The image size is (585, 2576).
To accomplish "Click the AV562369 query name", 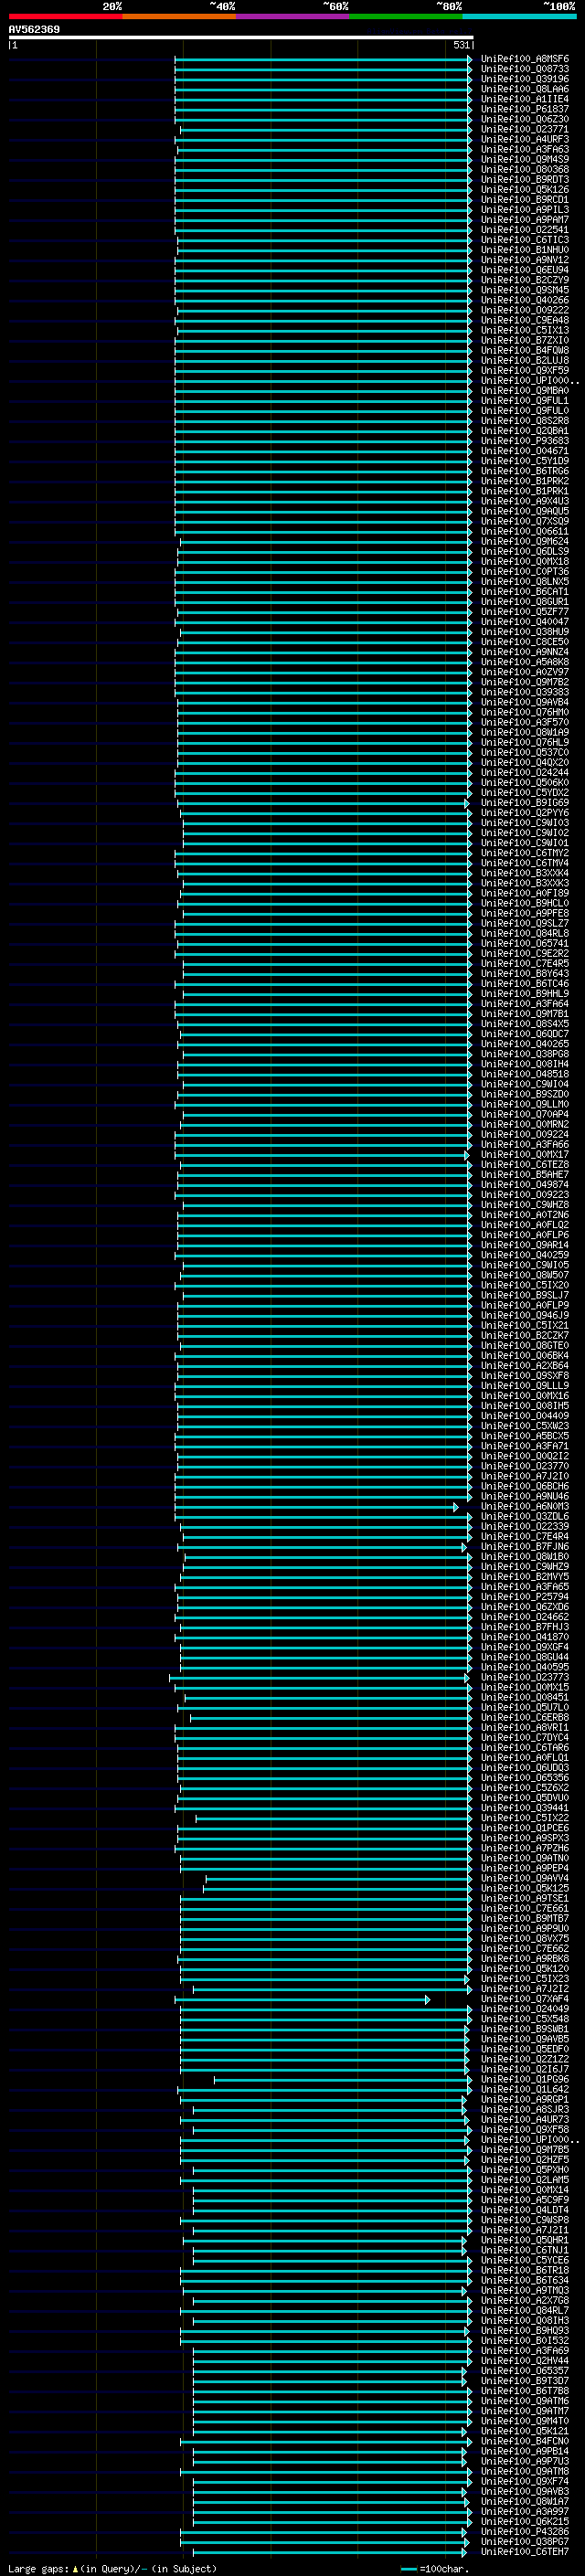I will pos(34,30).
